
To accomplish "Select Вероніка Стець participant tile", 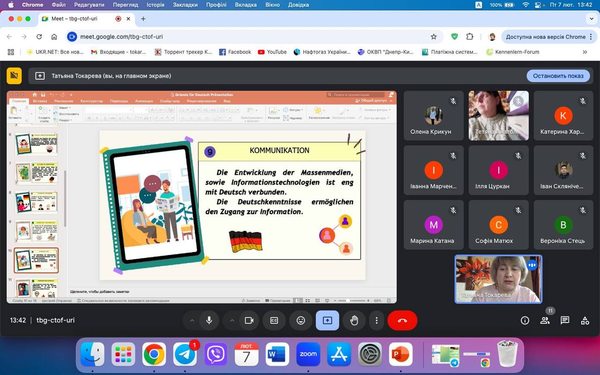I will click(563, 225).
